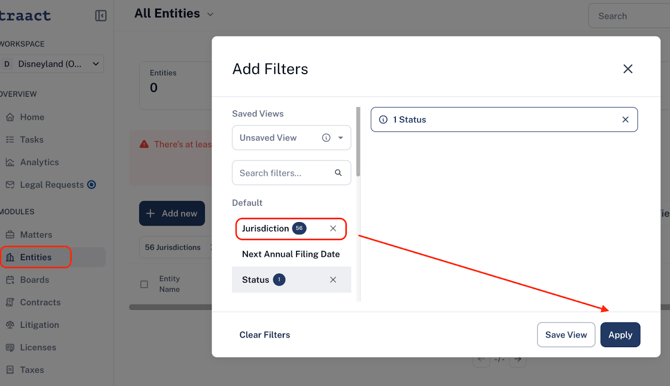This screenshot has height=386, width=670.
Task: Focus the top Search field
Action: click(629, 16)
